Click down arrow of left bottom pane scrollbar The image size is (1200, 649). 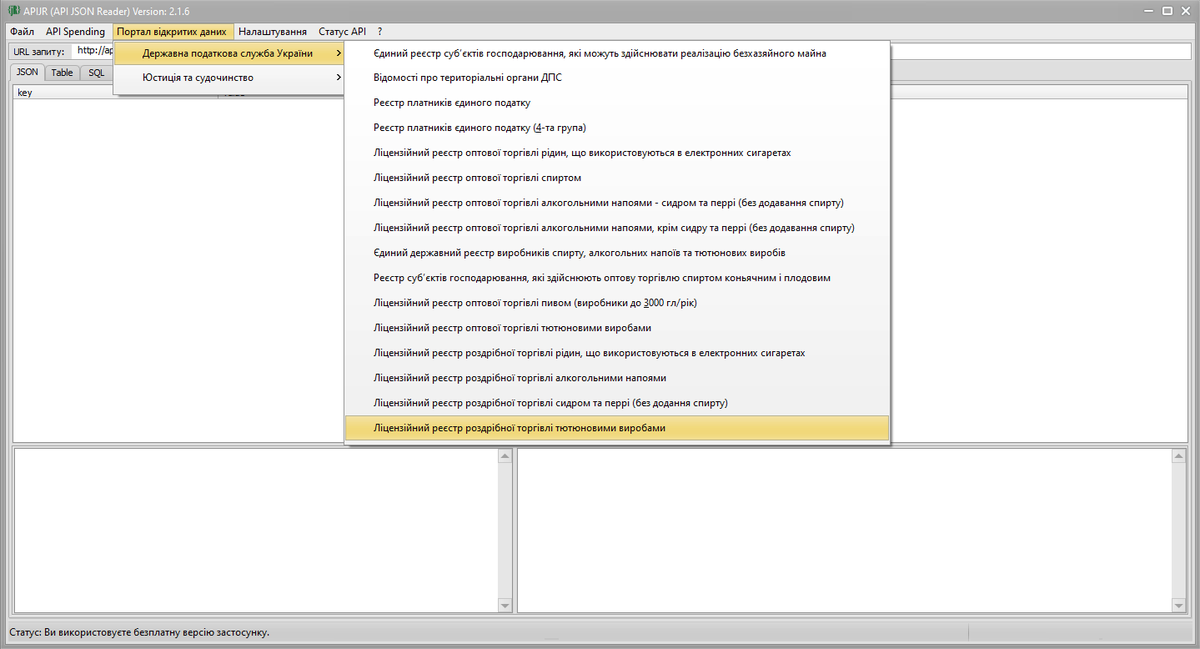coord(504,606)
